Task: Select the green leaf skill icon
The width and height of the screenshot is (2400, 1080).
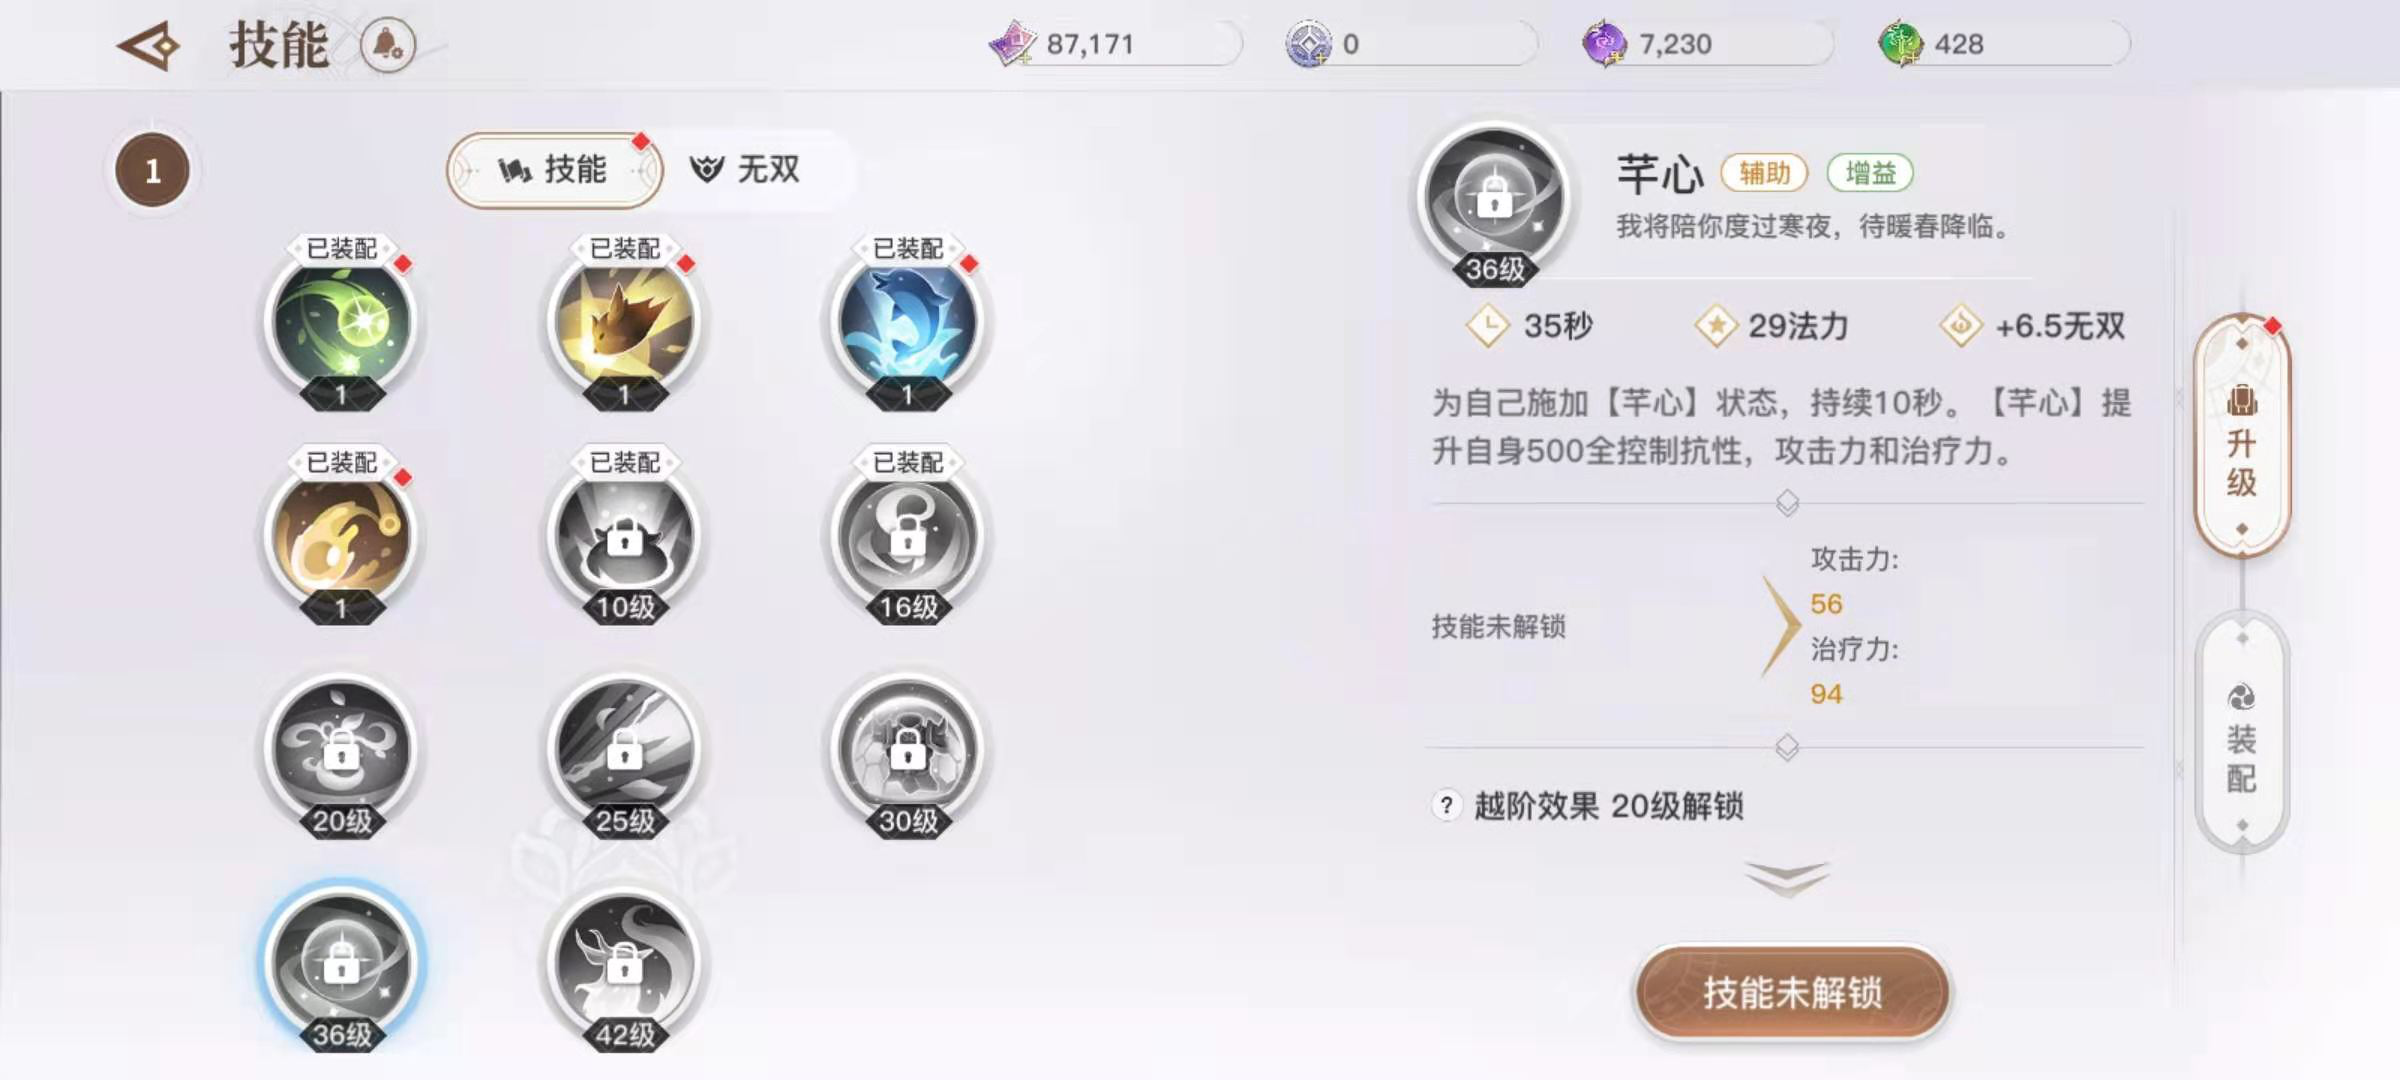Action: coord(341,322)
